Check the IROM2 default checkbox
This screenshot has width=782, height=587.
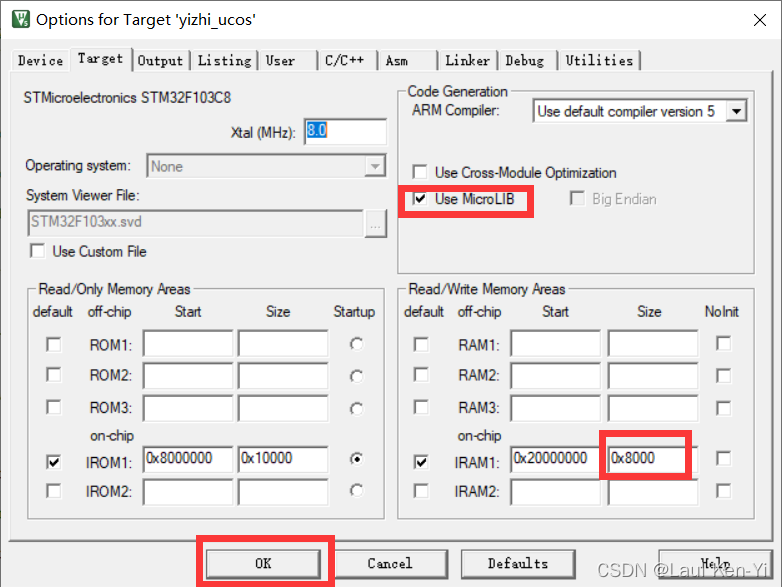(53, 491)
